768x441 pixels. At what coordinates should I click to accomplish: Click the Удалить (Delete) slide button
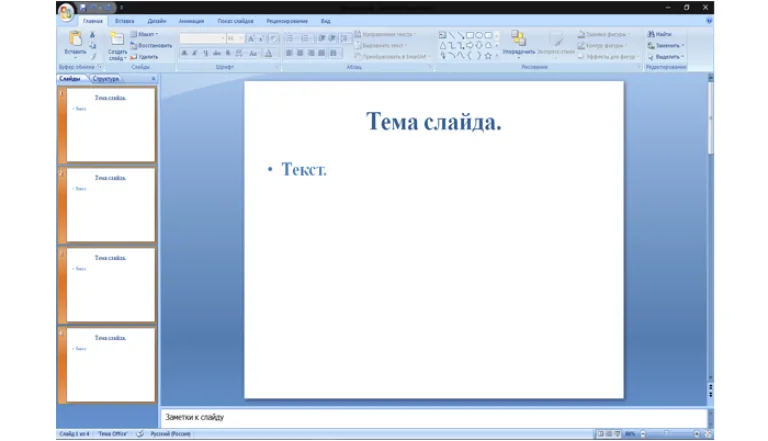click(x=144, y=57)
